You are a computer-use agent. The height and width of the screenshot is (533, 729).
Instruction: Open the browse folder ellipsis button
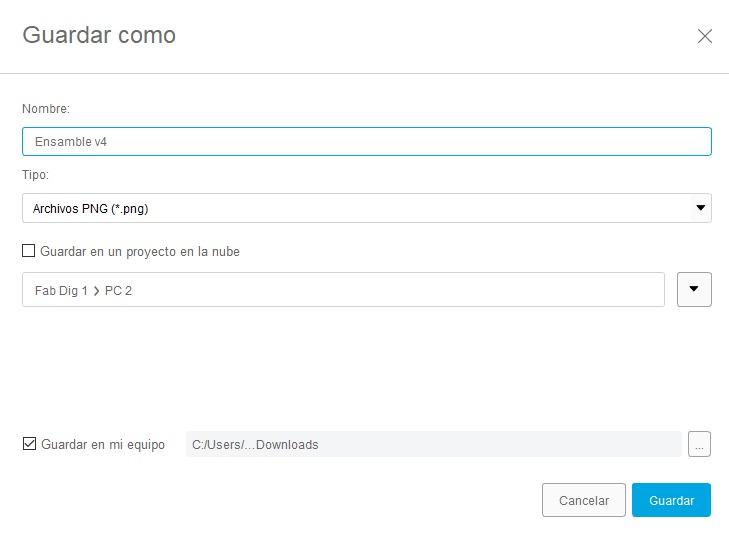coord(700,444)
